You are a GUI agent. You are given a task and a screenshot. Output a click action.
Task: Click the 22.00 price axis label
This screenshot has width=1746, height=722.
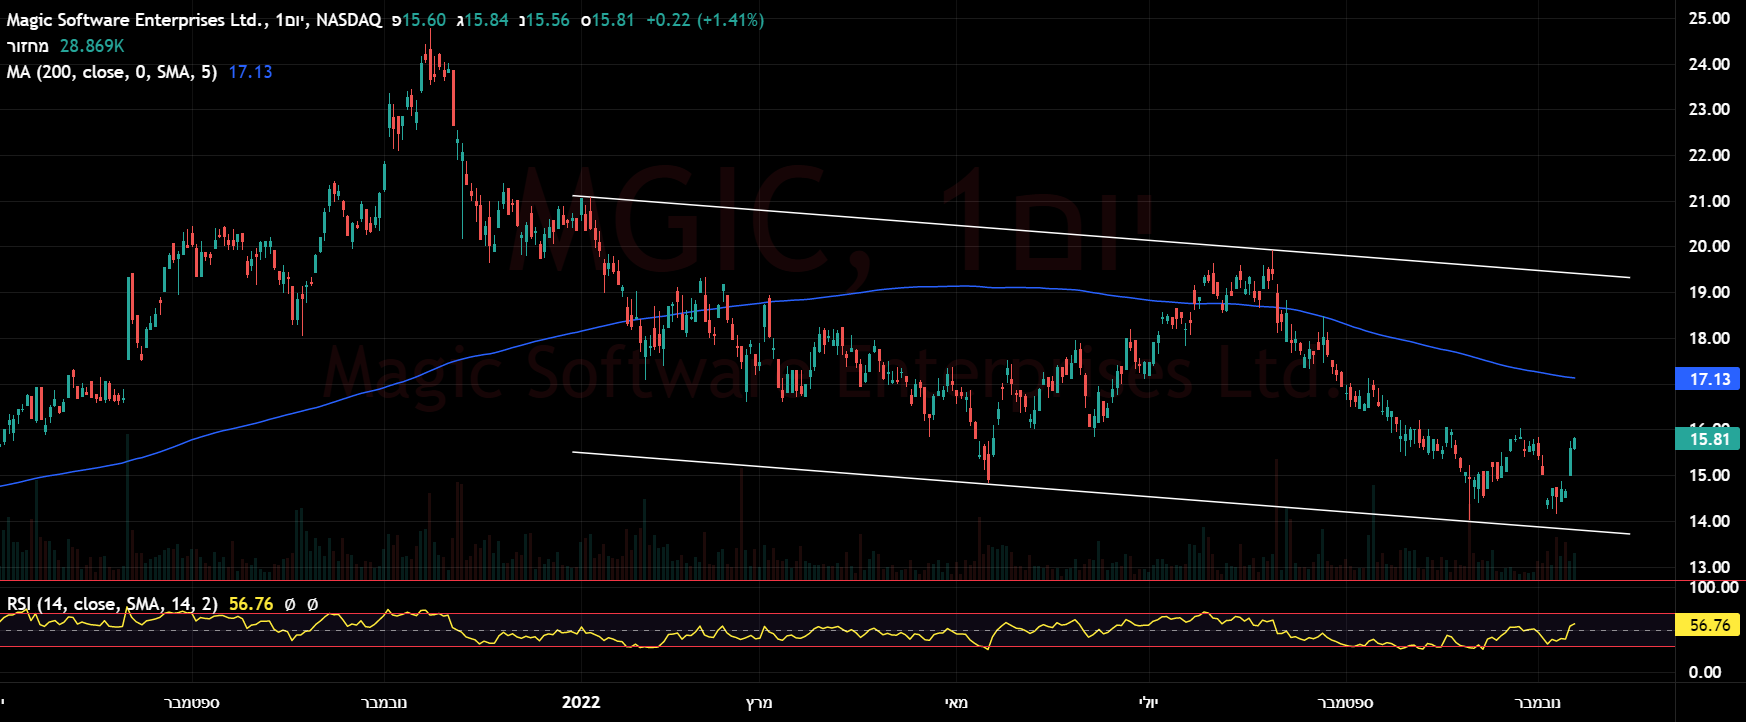pyautogui.click(x=1709, y=155)
